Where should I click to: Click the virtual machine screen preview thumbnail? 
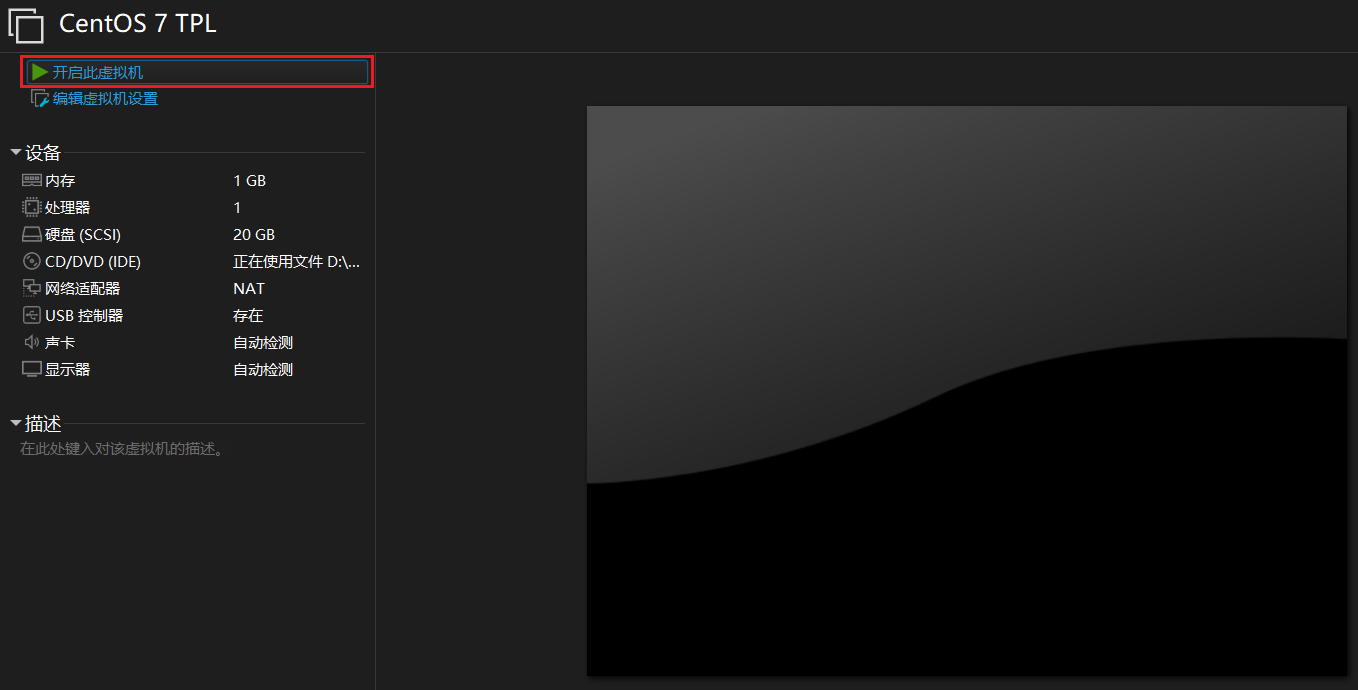967,391
